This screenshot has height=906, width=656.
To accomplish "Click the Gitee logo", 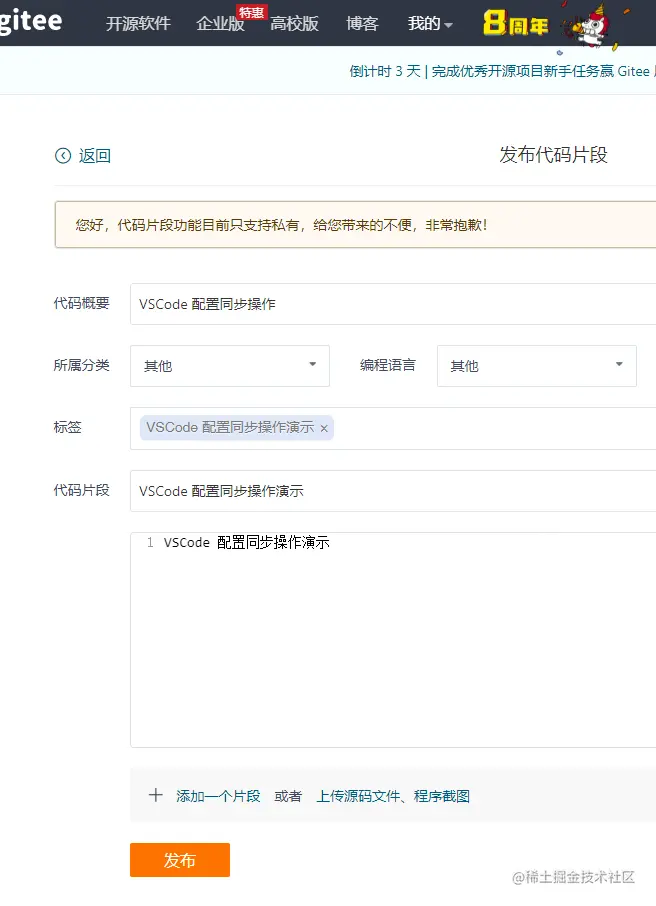I will 31,21.
